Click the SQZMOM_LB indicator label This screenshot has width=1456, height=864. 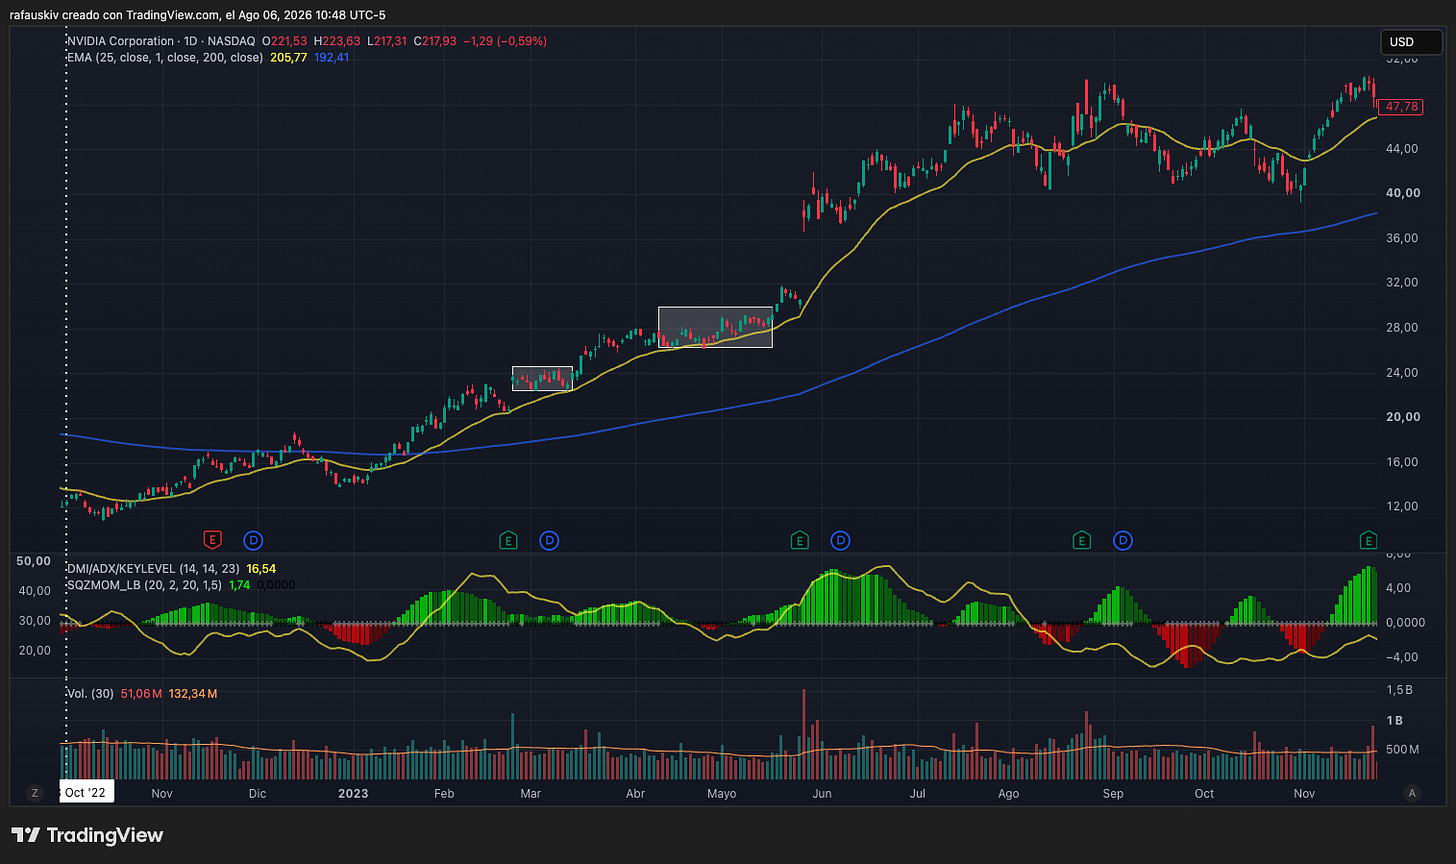tap(144, 584)
